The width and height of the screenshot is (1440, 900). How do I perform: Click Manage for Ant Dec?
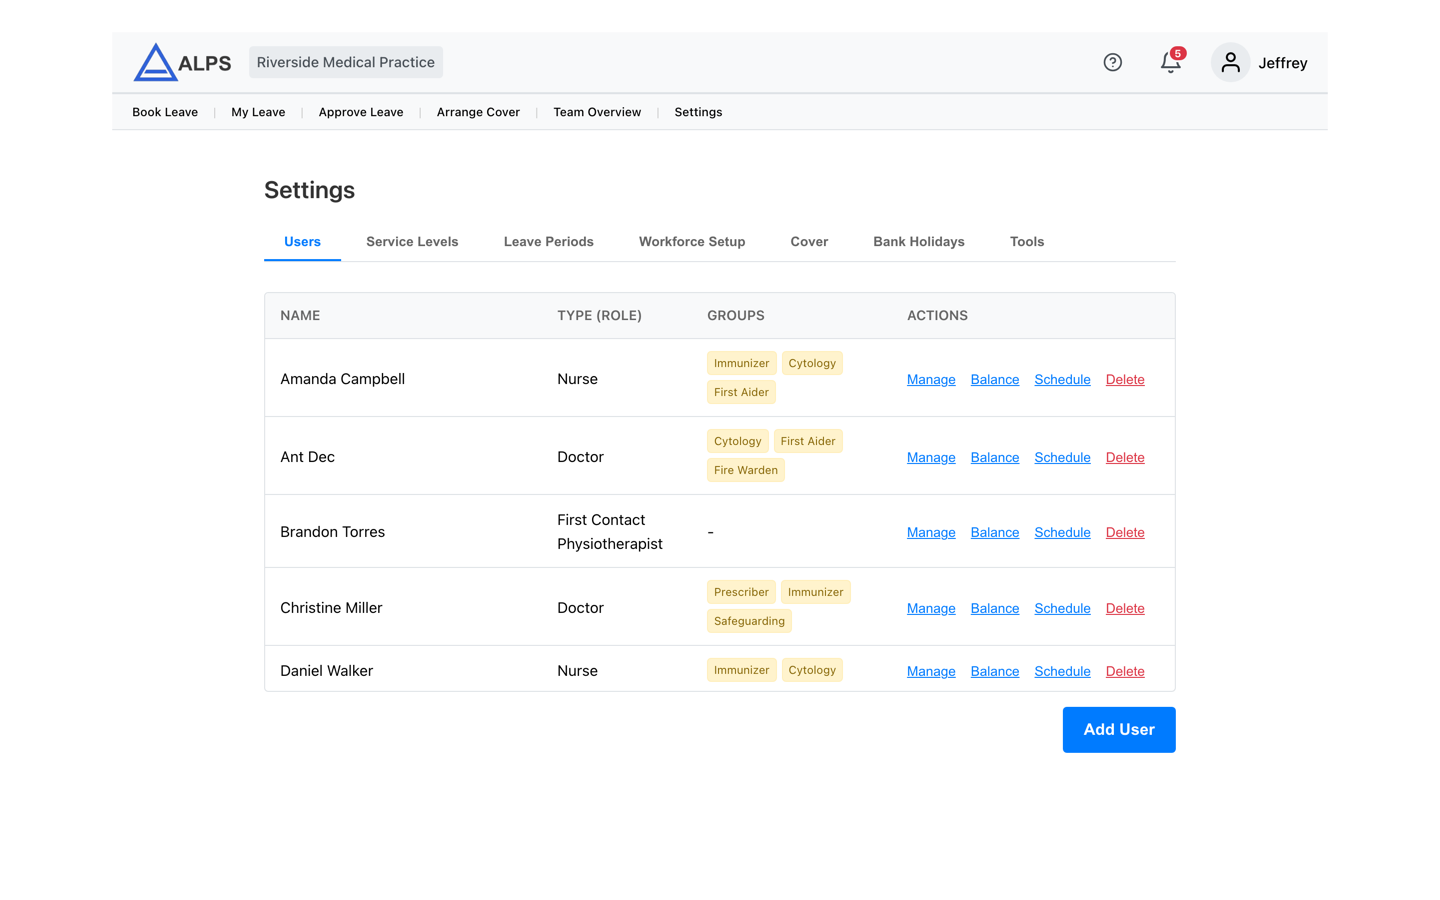pyautogui.click(x=931, y=457)
